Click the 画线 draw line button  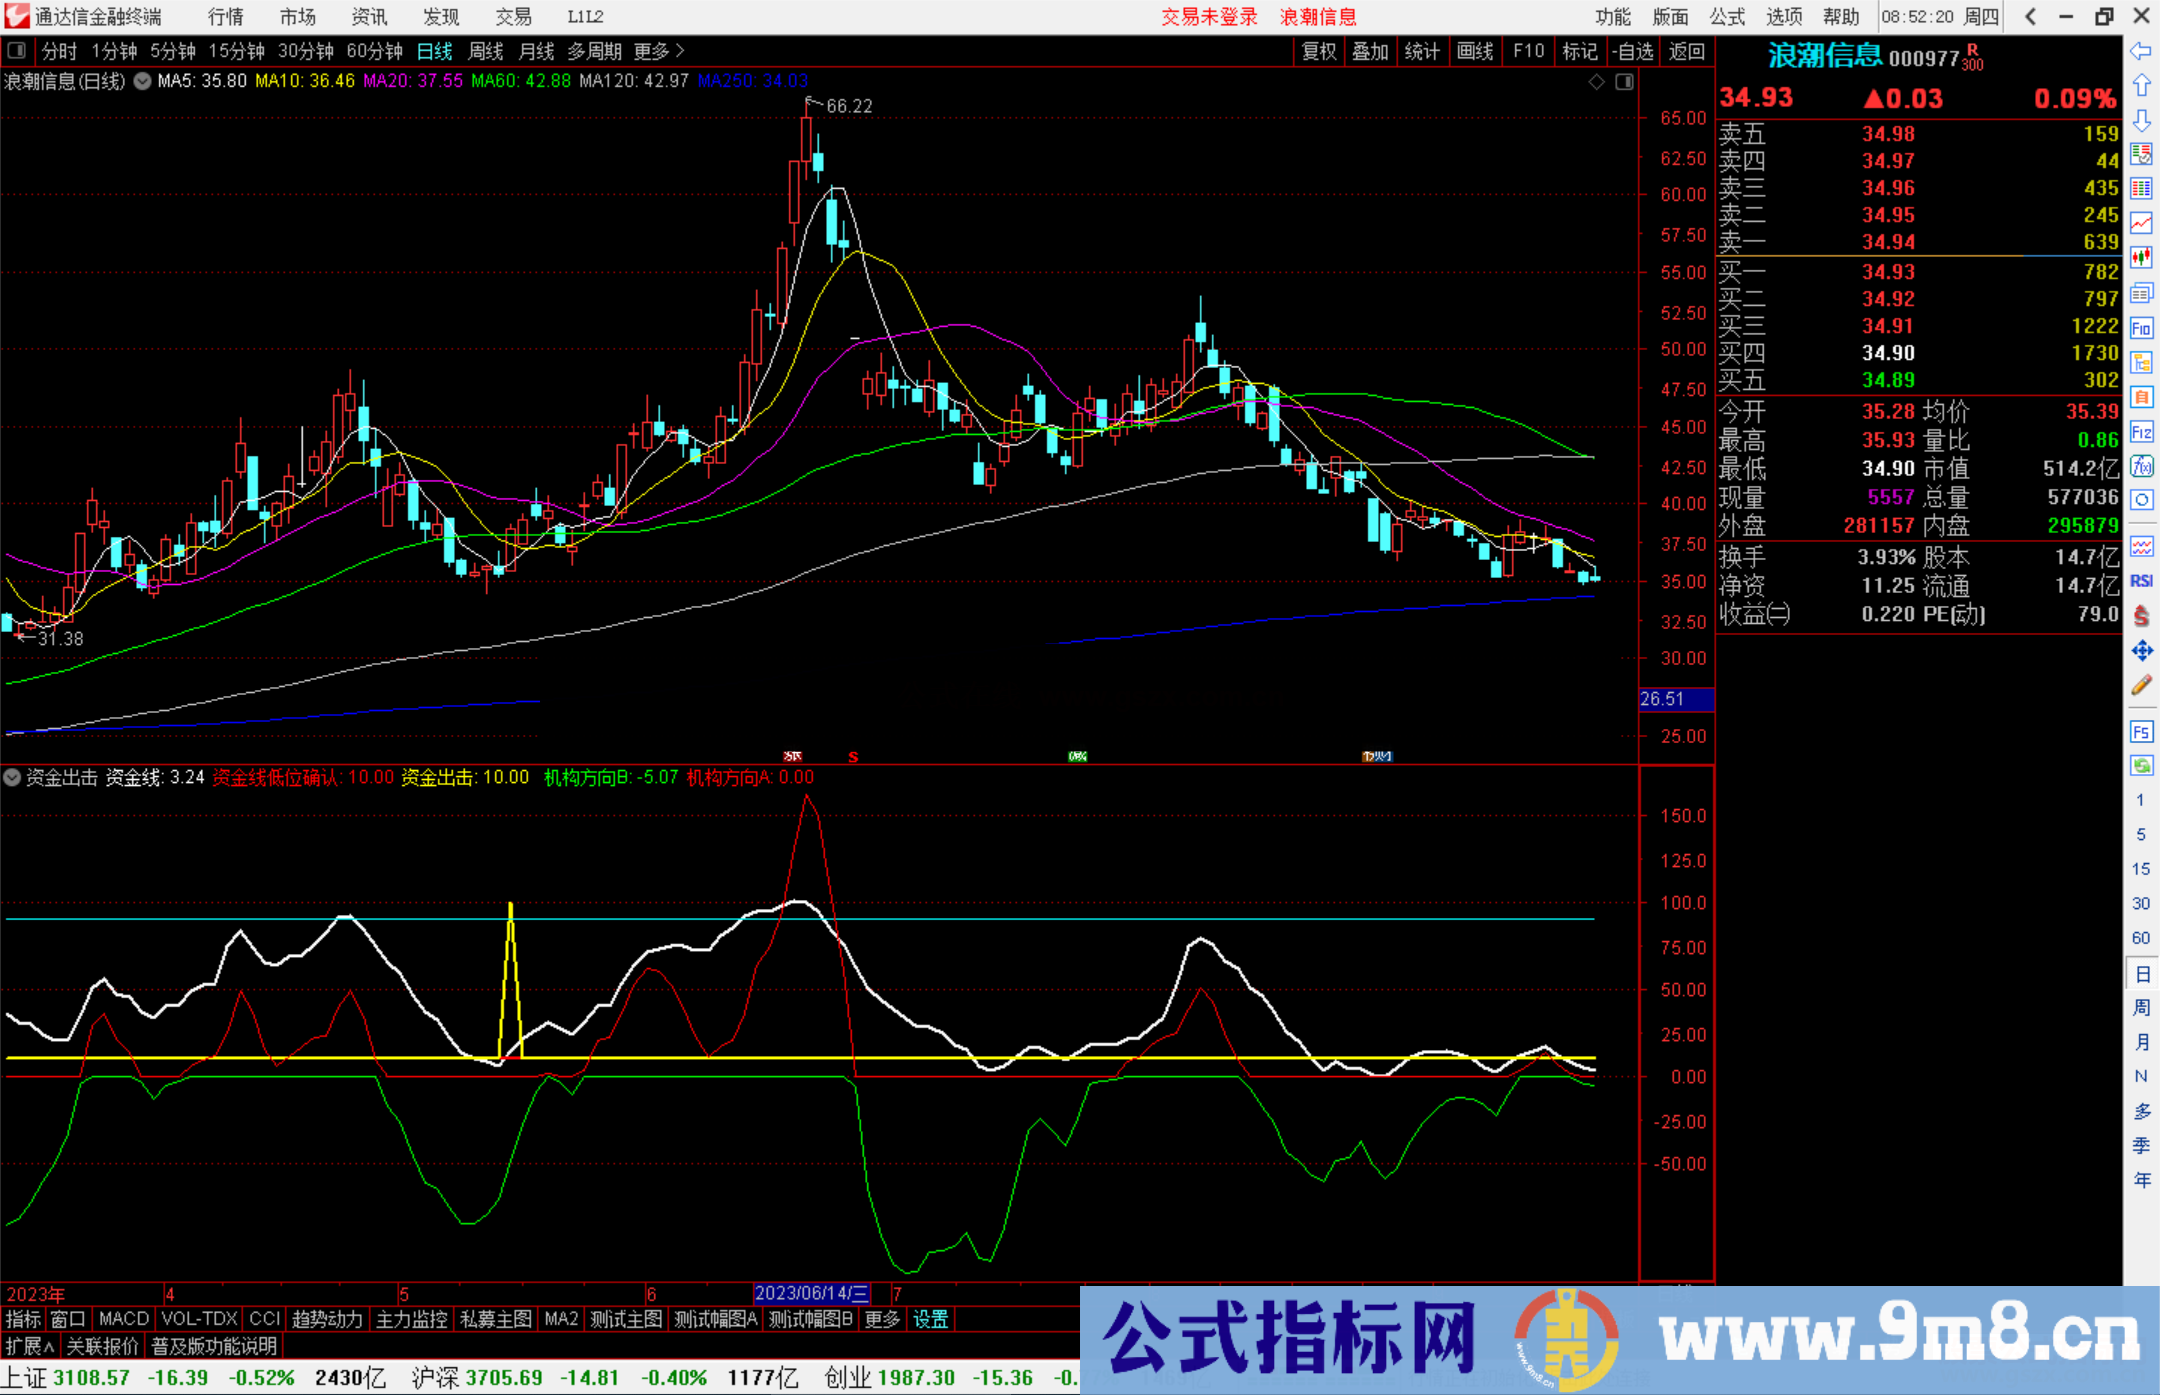tap(1475, 51)
